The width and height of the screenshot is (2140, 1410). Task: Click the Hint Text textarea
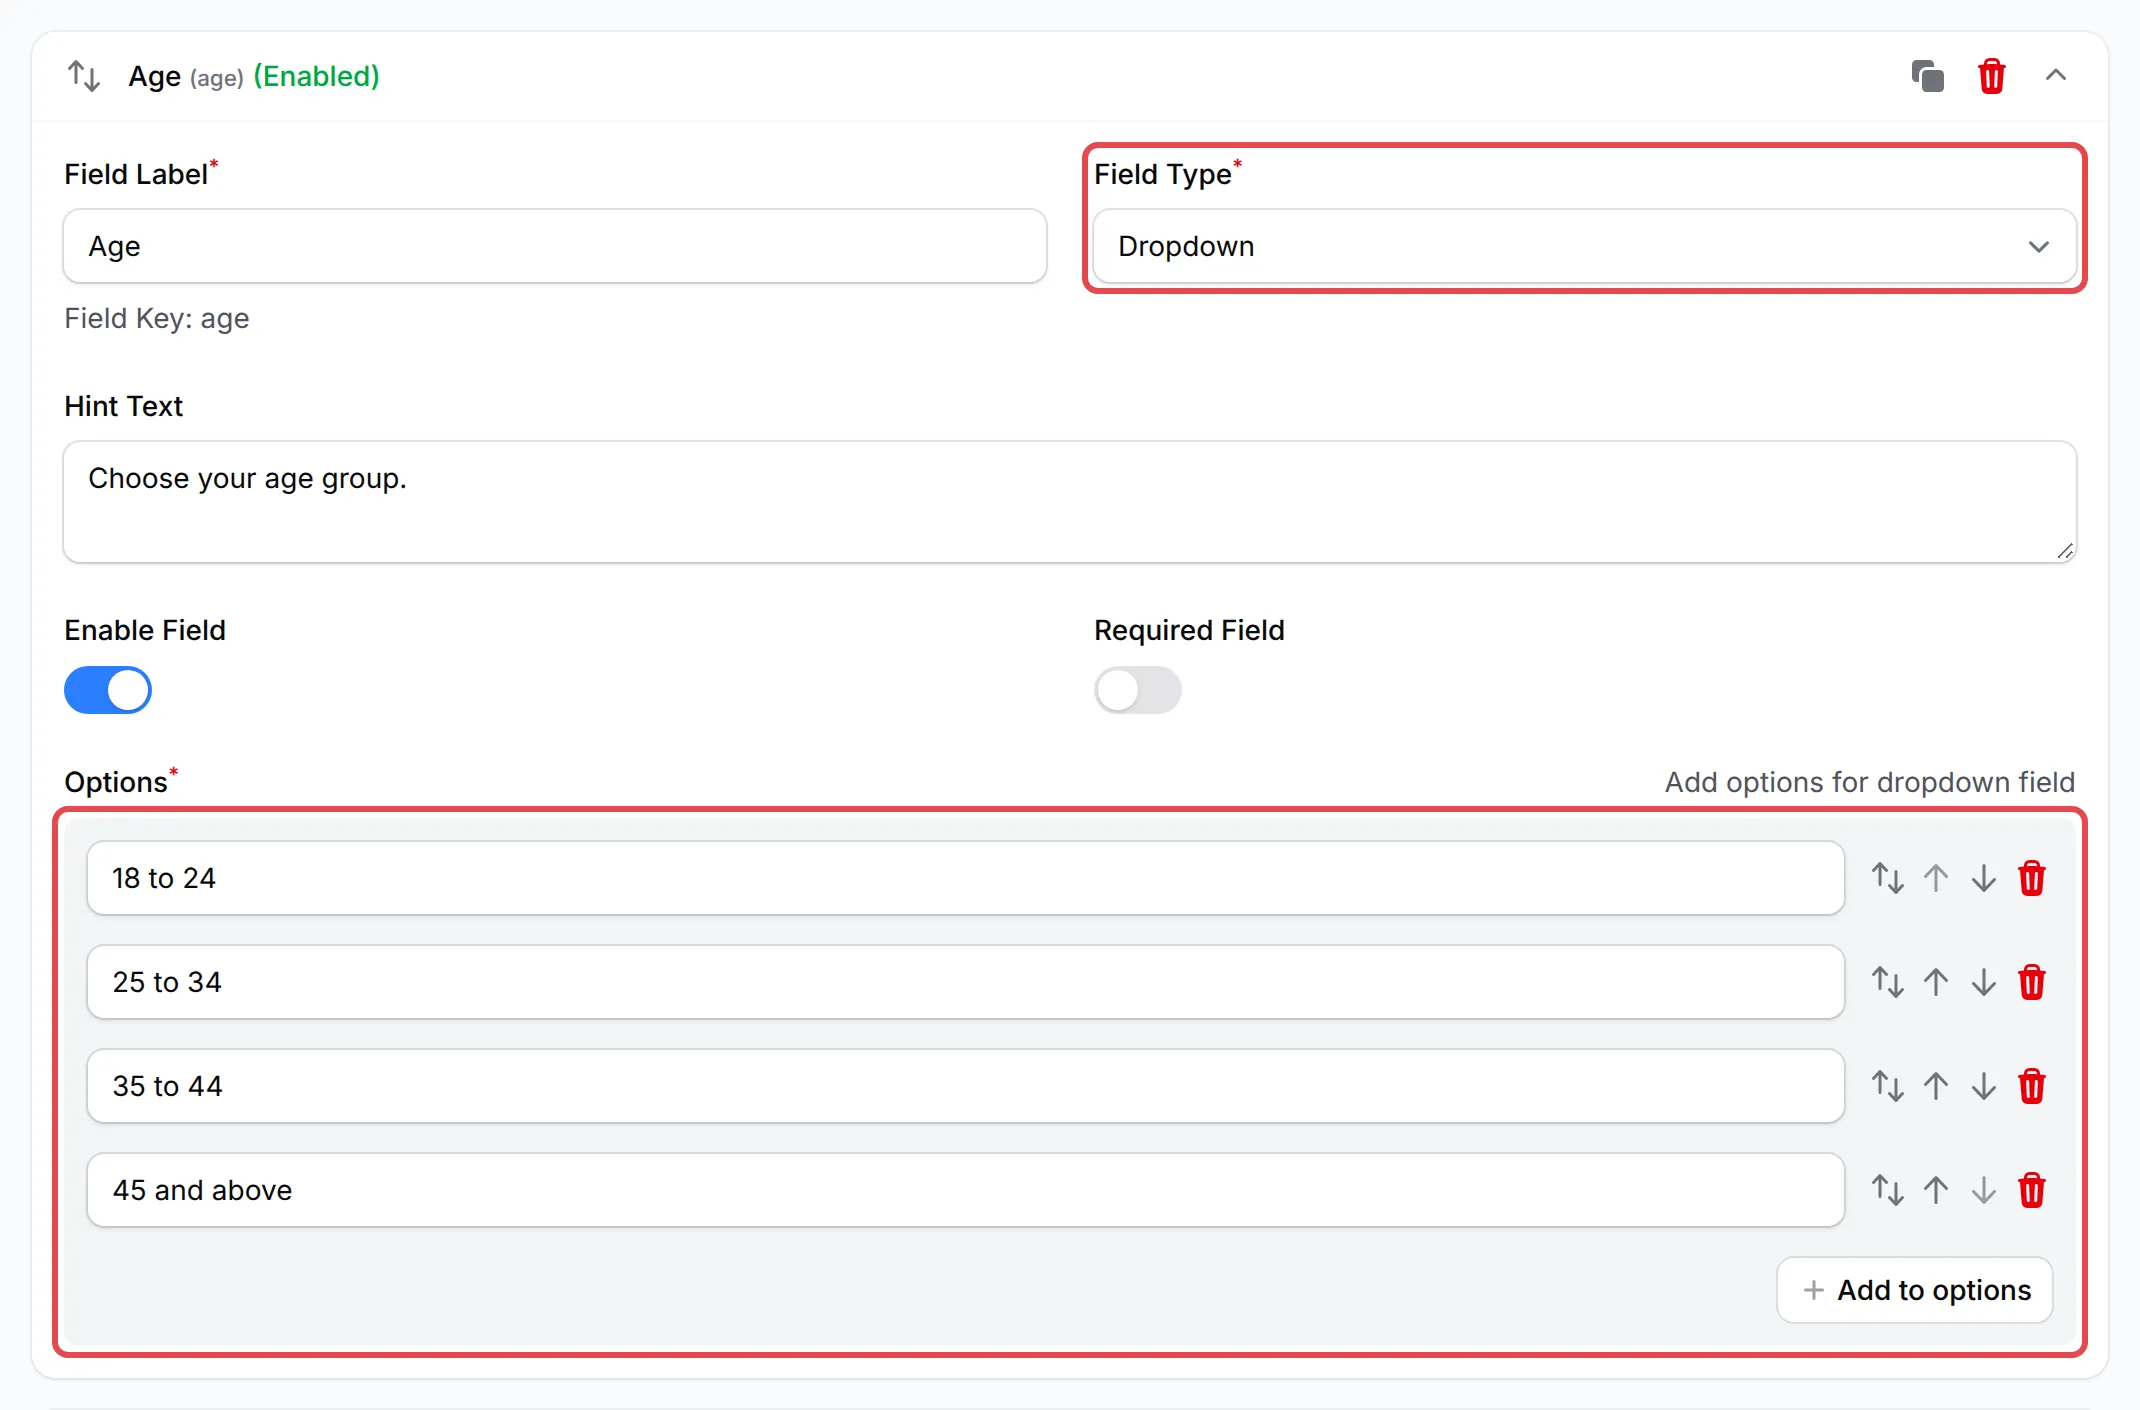click(x=1070, y=502)
